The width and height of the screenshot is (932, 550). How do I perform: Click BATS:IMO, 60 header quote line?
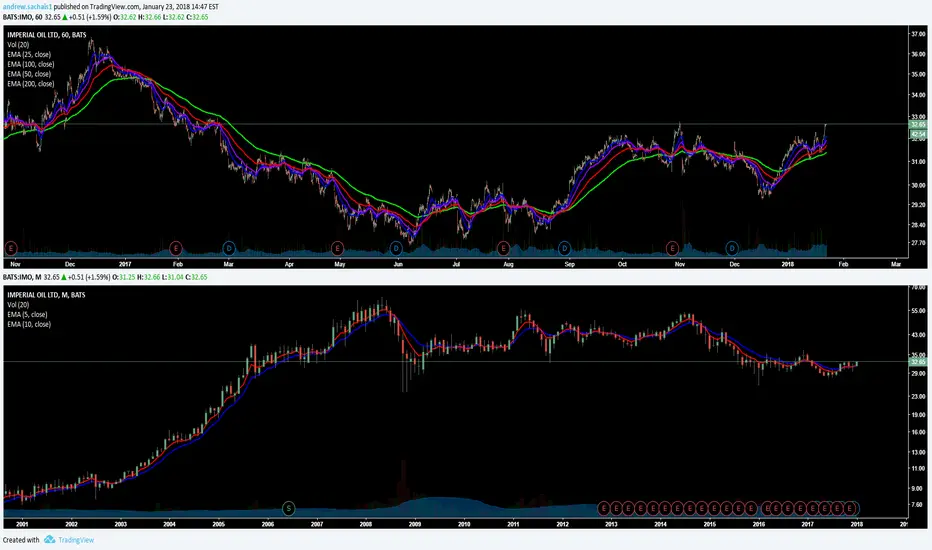[105, 17]
